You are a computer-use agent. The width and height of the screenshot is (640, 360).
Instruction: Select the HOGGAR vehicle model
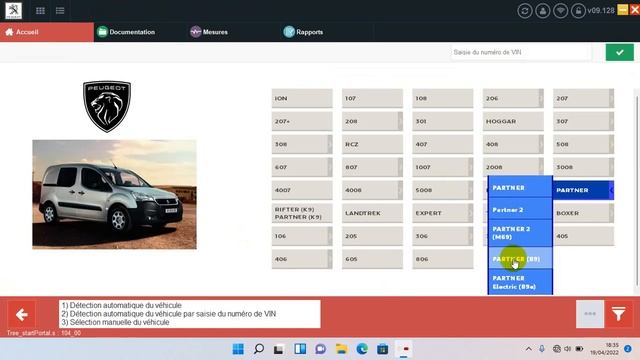coord(513,121)
